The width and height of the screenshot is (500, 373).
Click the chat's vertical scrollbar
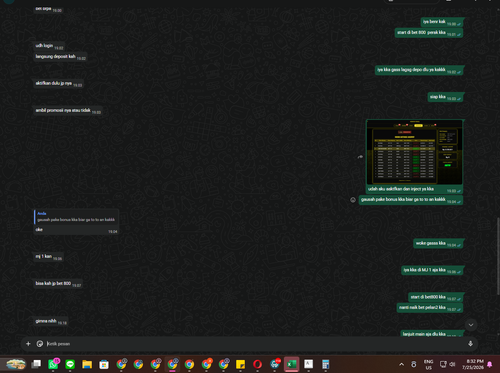(498, 256)
